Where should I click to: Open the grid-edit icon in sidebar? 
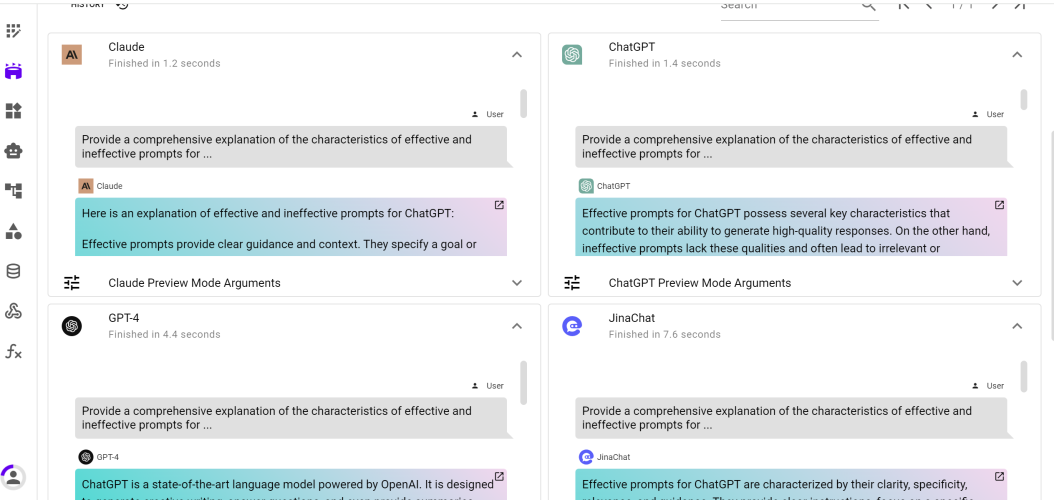click(13, 31)
